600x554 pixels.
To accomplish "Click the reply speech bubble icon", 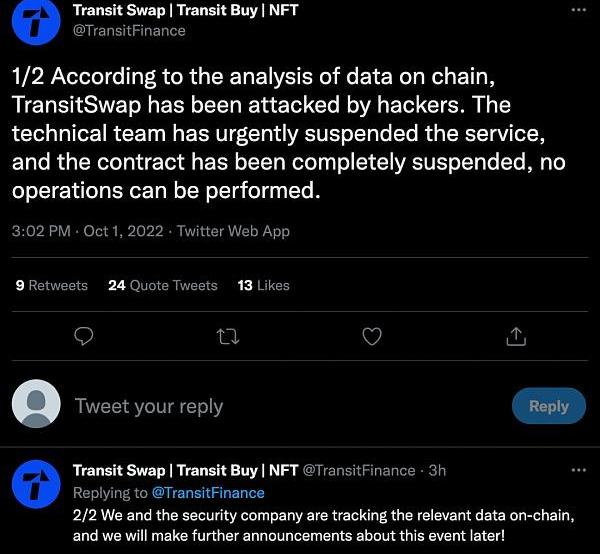I will (x=83, y=337).
